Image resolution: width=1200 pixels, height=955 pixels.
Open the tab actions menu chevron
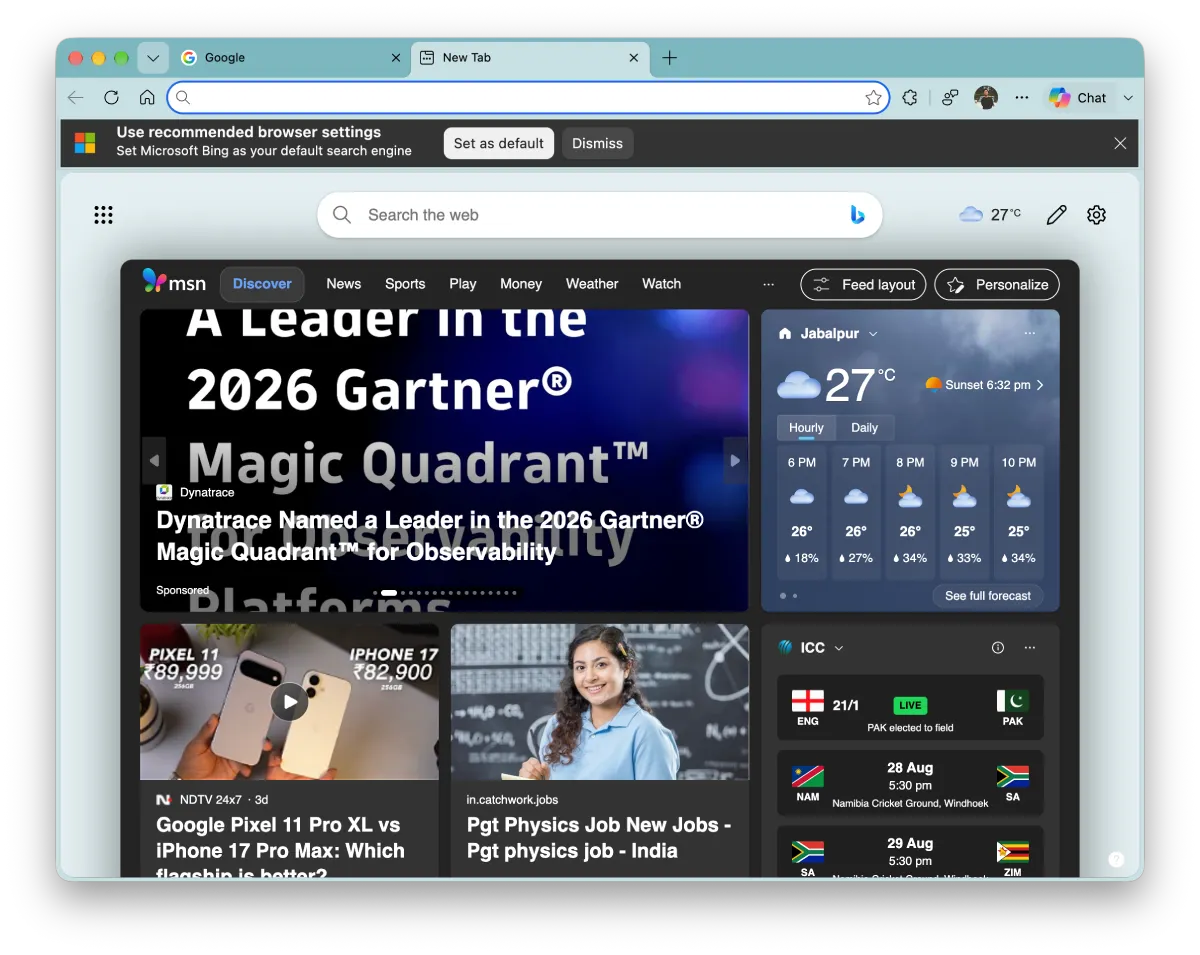pos(153,58)
